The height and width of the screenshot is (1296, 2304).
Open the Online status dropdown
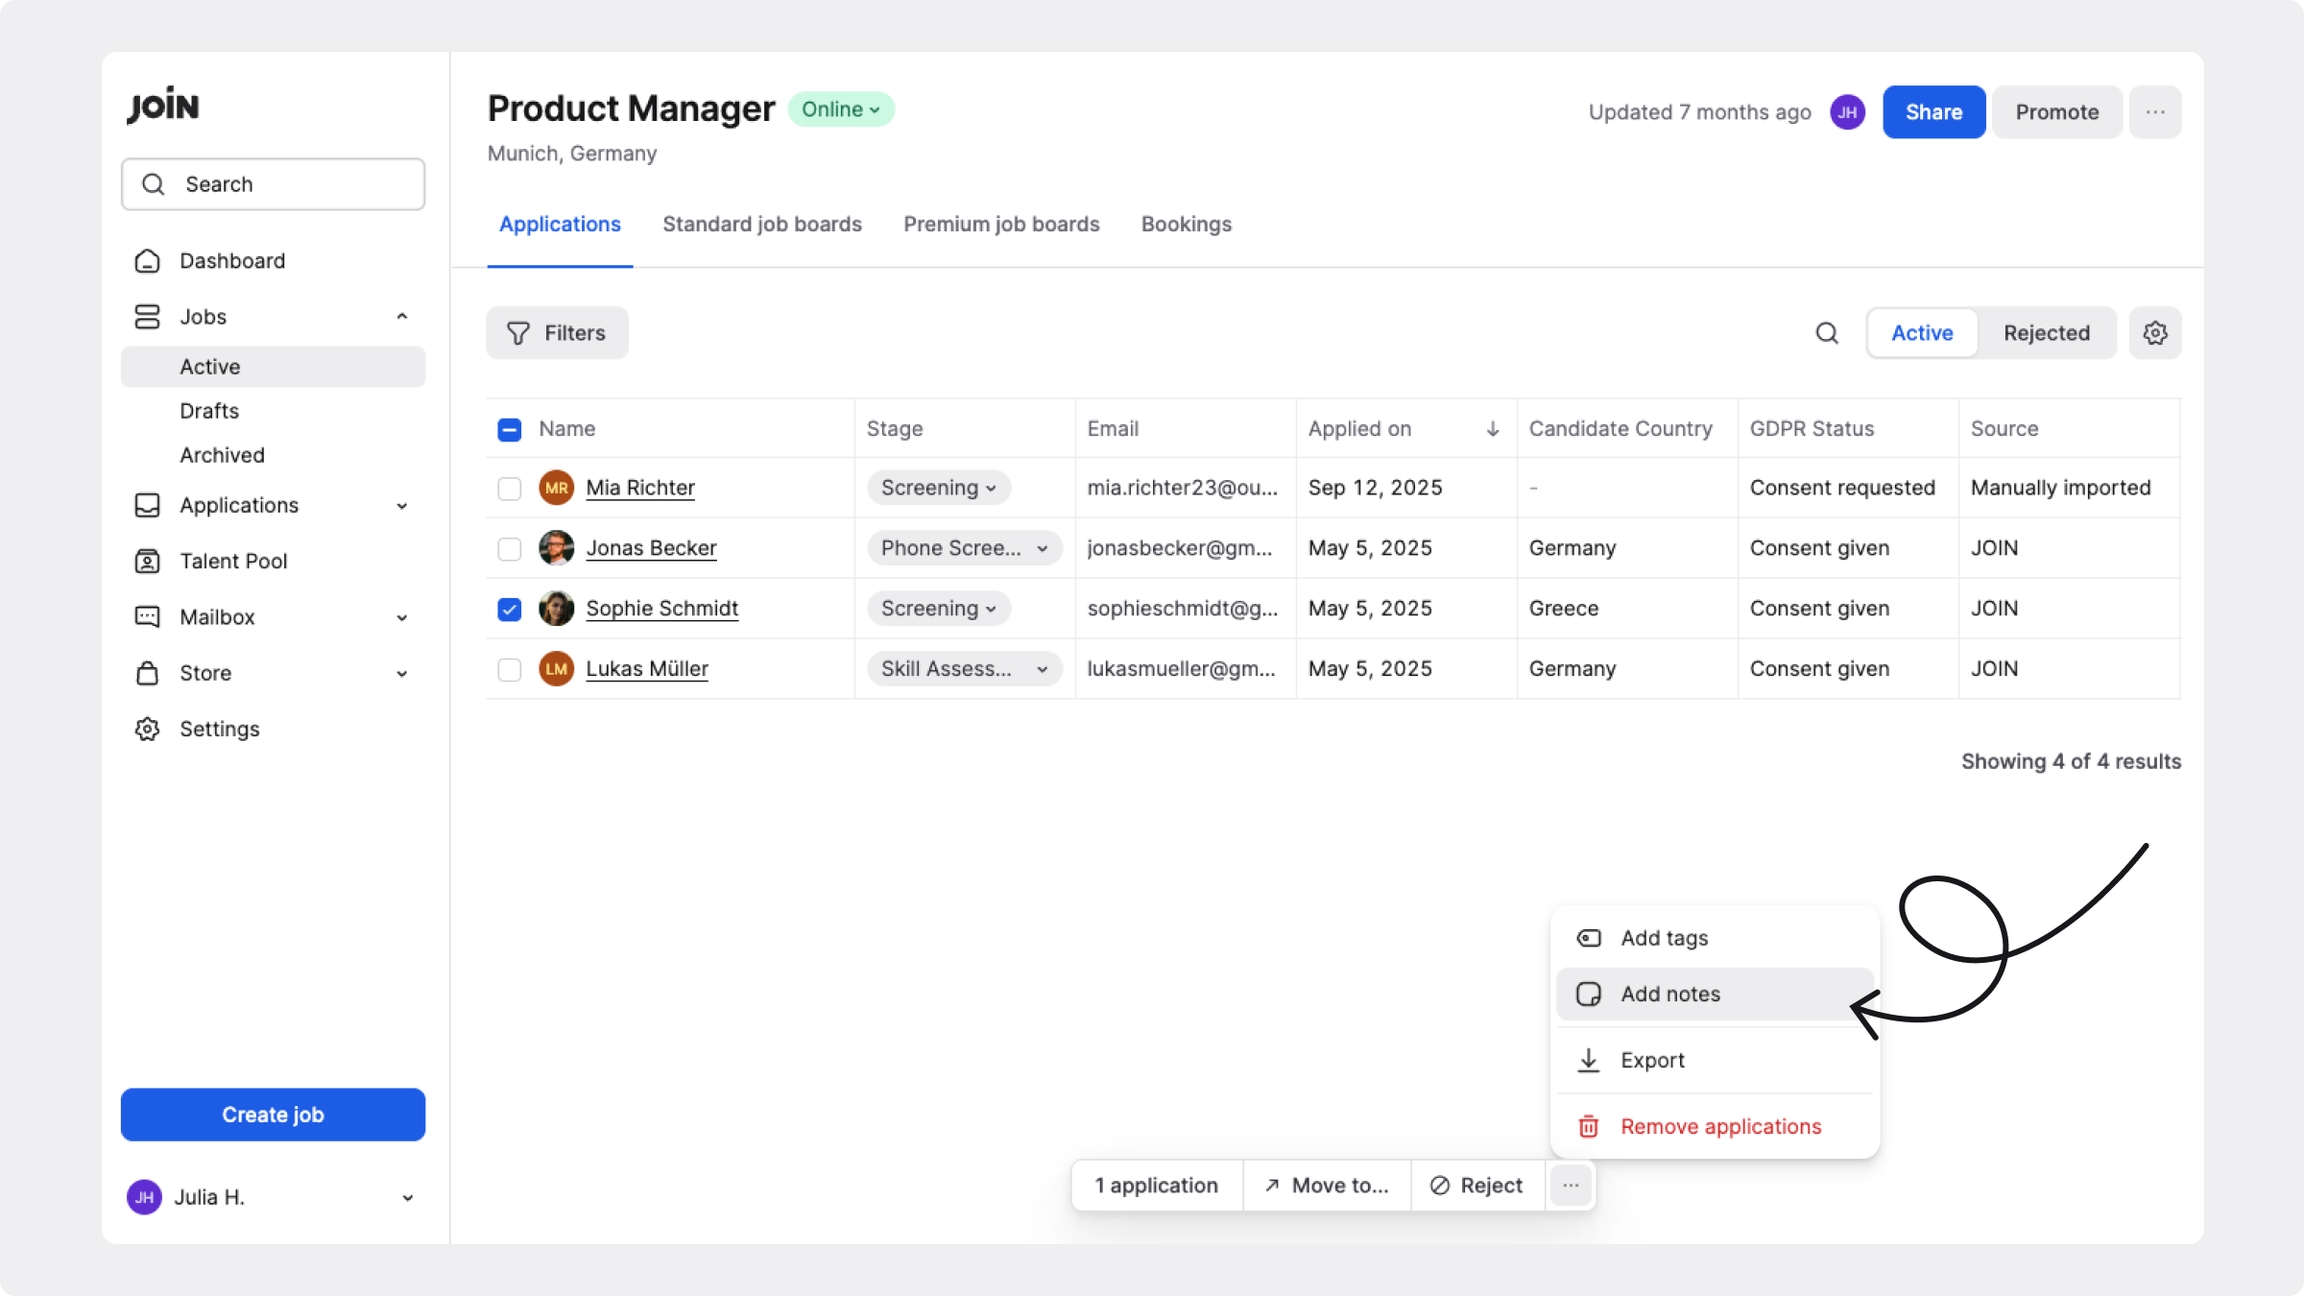pyautogui.click(x=840, y=109)
